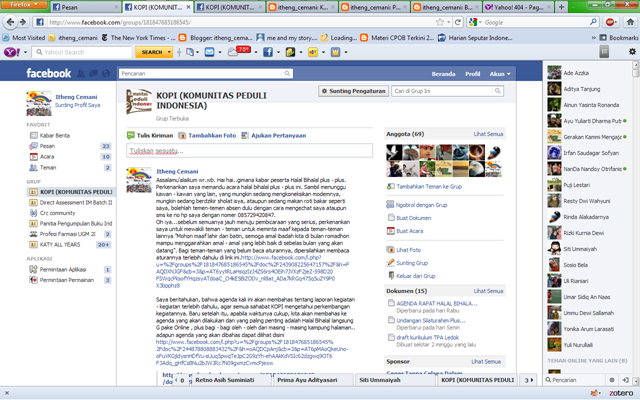The image size is (640, 400).
Task: Open the messages icon in Facebook header
Action: point(93,73)
